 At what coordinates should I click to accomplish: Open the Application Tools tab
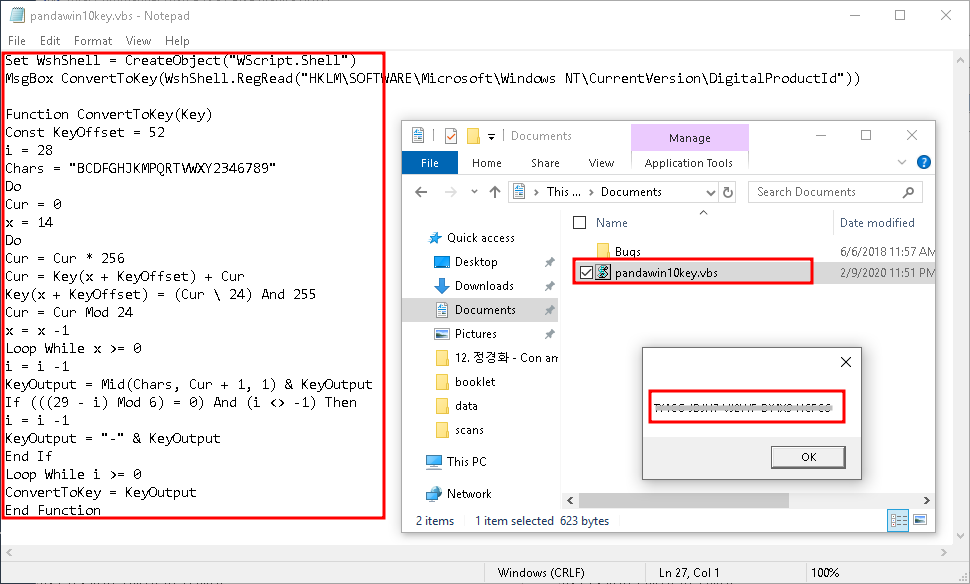coord(689,163)
